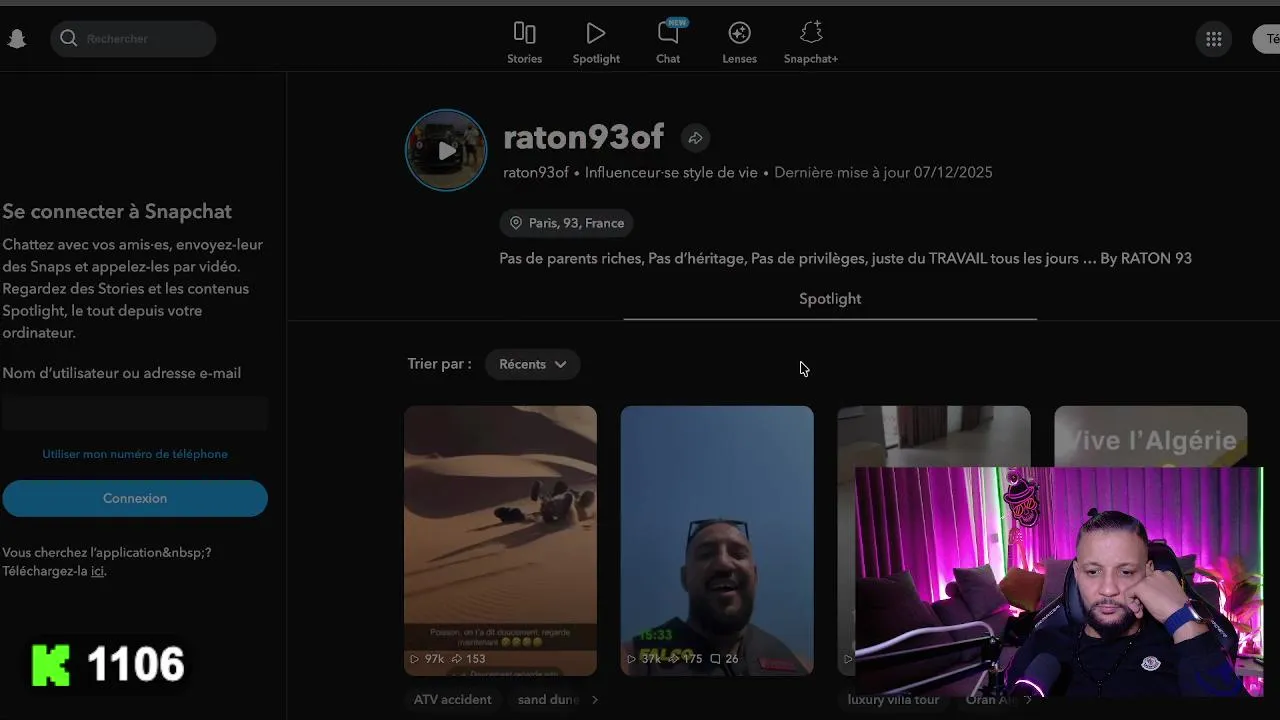The width and height of the screenshot is (1280, 720).
Task: Click the ici download link
Action: [x=97, y=571]
